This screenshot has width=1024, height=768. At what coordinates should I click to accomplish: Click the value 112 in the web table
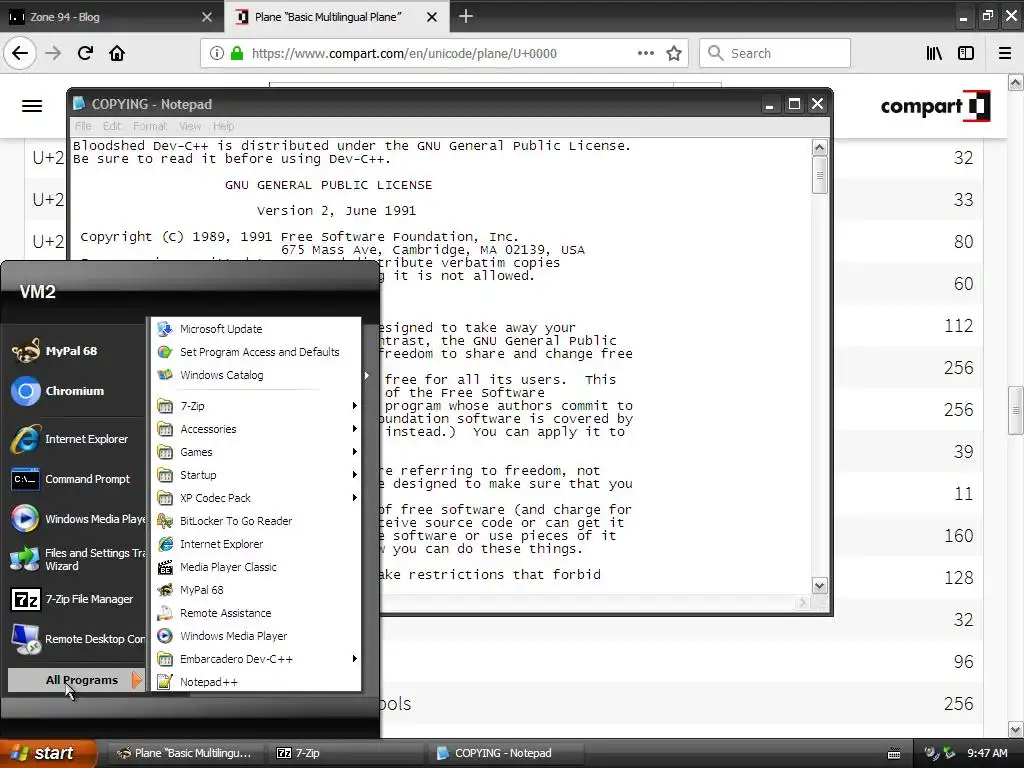[x=958, y=325]
